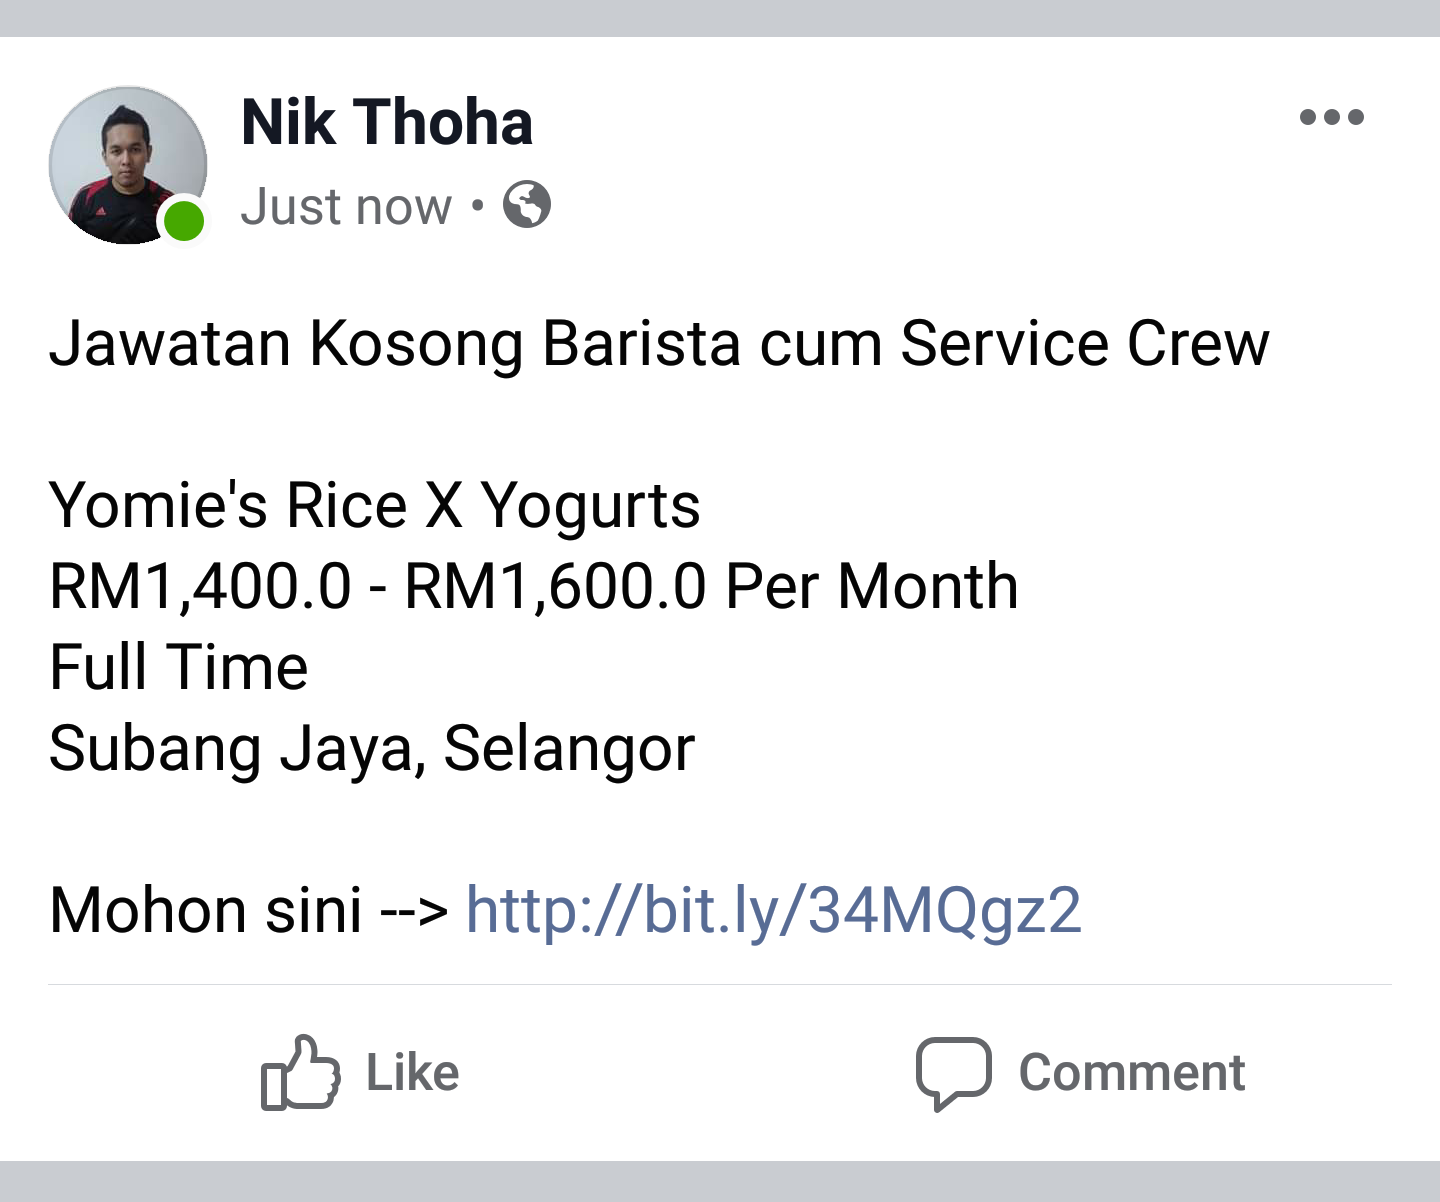Open the Nik Thoha profile name

(387, 123)
